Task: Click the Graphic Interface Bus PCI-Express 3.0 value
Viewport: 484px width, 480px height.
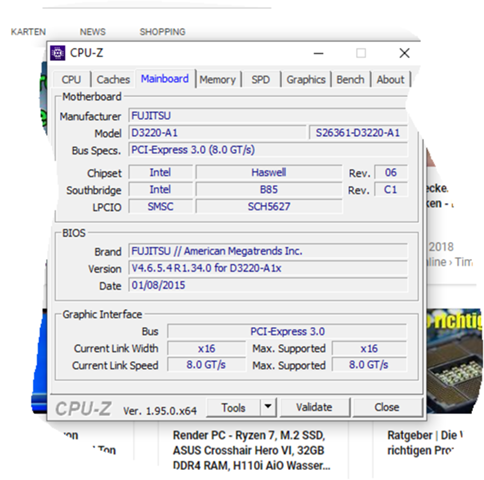Action: click(x=287, y=331)
